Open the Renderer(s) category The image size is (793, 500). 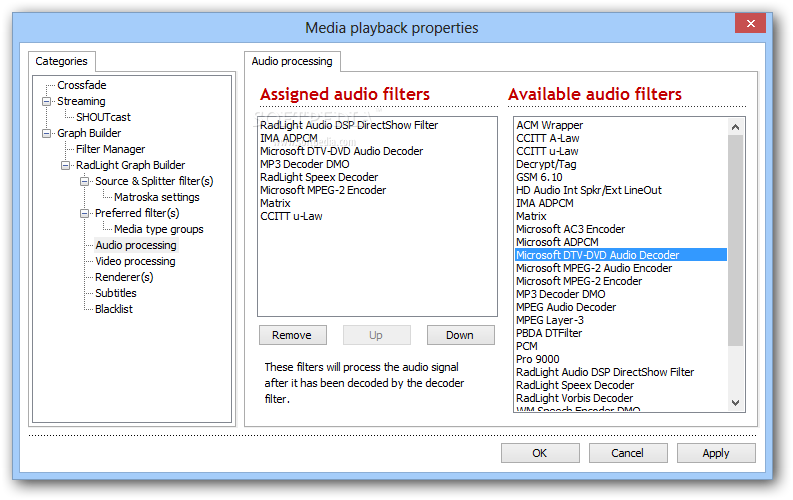tap(124, 277)
